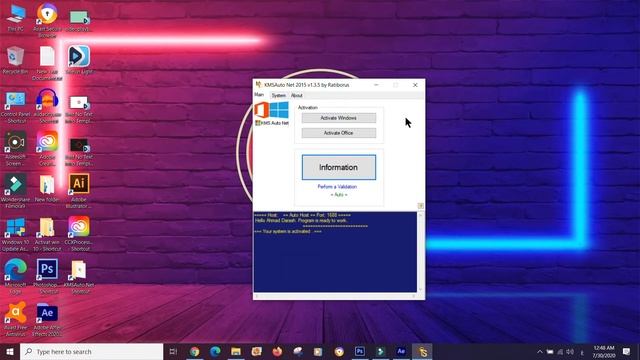640x360 pixels.
Task: Select the Aiseesoft Screen Recorder desktop icon
Action: tap(16, 149)
